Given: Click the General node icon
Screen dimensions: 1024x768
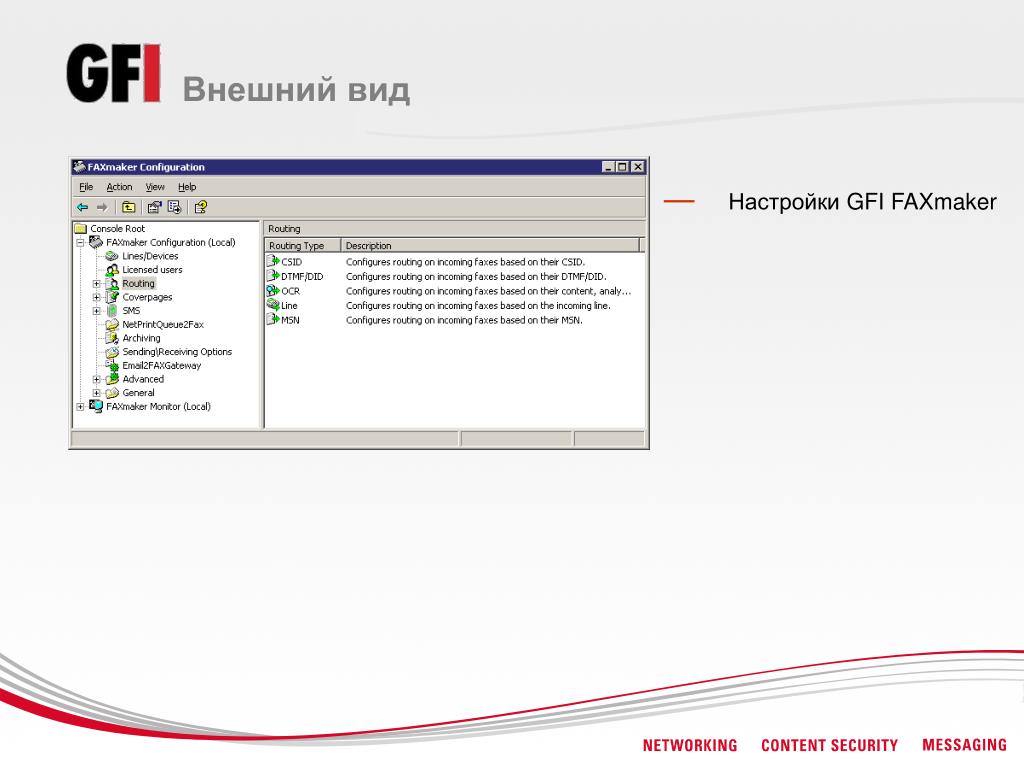Looking at the screenshot, I should tap(112, 393).
